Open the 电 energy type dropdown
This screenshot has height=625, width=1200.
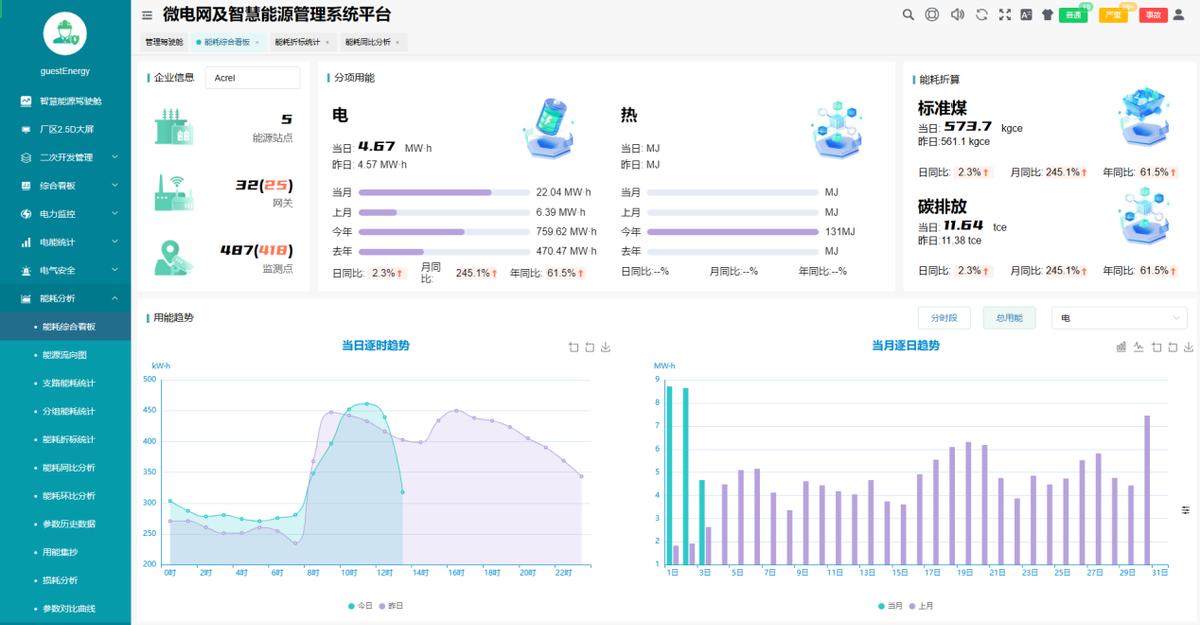tap(1119, 318)
